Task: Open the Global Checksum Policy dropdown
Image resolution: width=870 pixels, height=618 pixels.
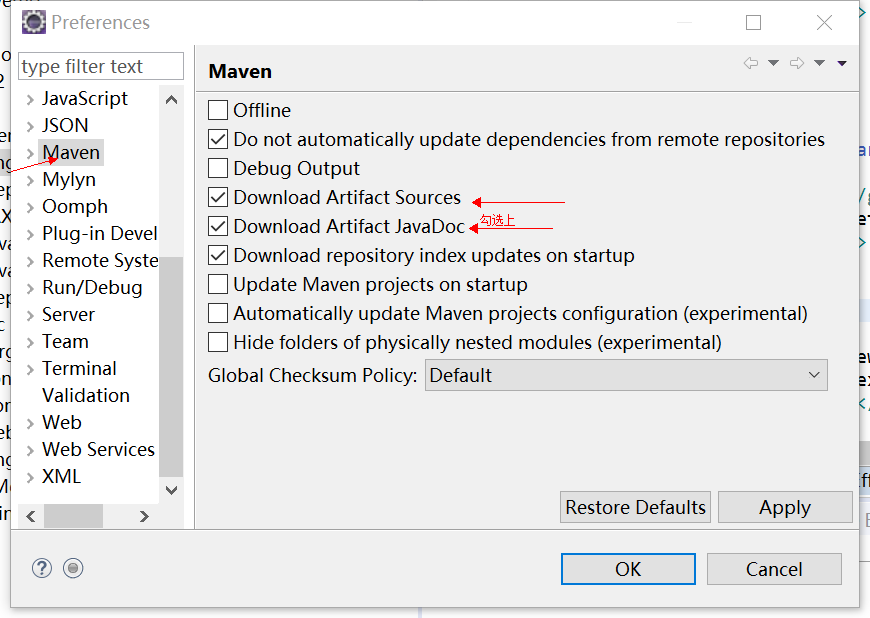Action: pos(626,375)
